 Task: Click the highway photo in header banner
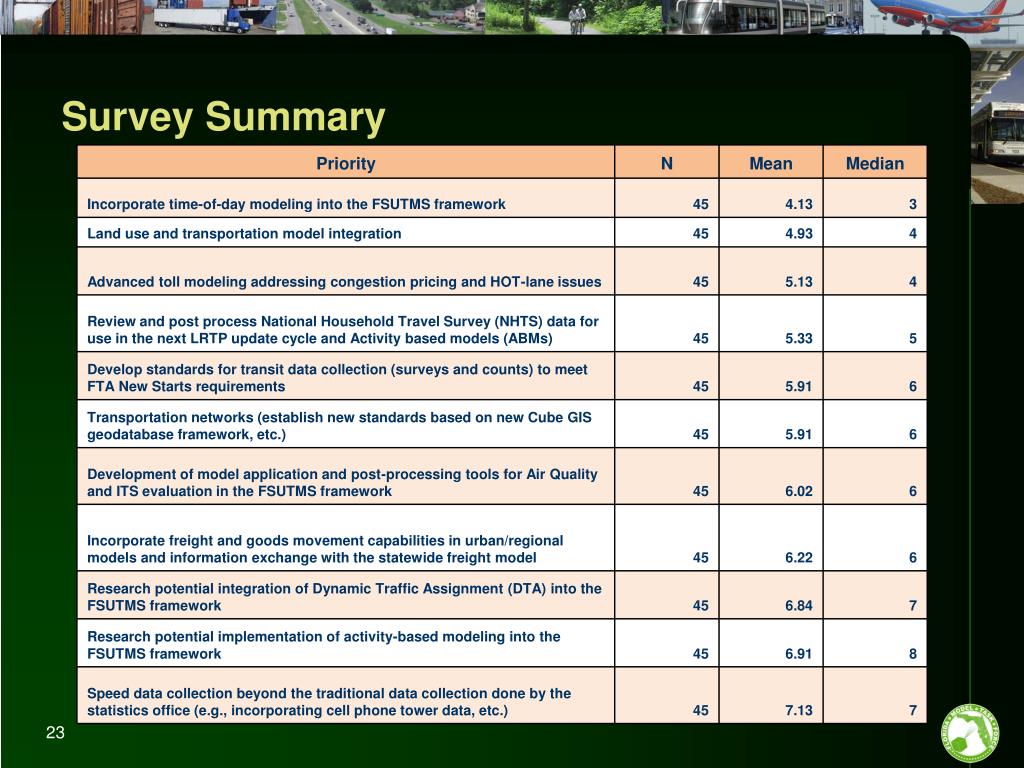381,16
